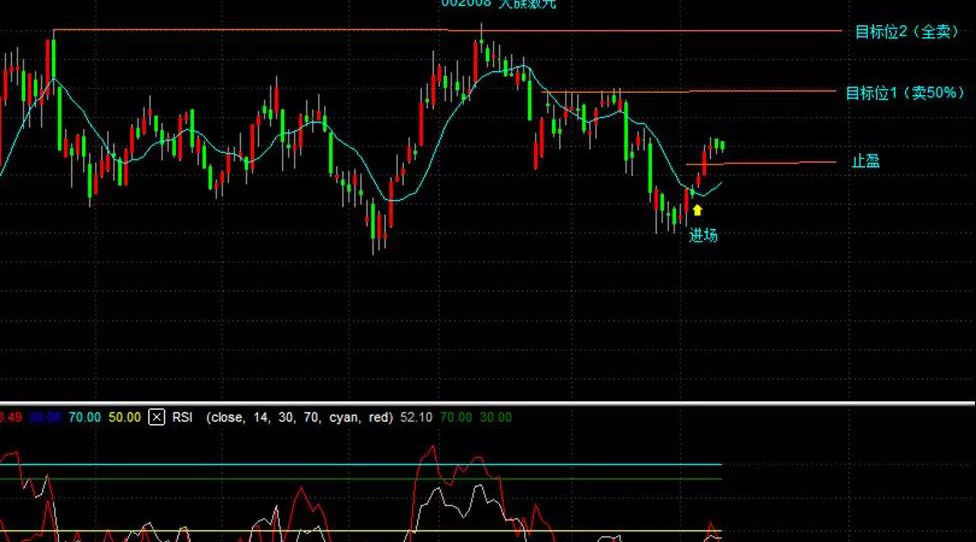Select the RSI indicator name label

[183, 417]
